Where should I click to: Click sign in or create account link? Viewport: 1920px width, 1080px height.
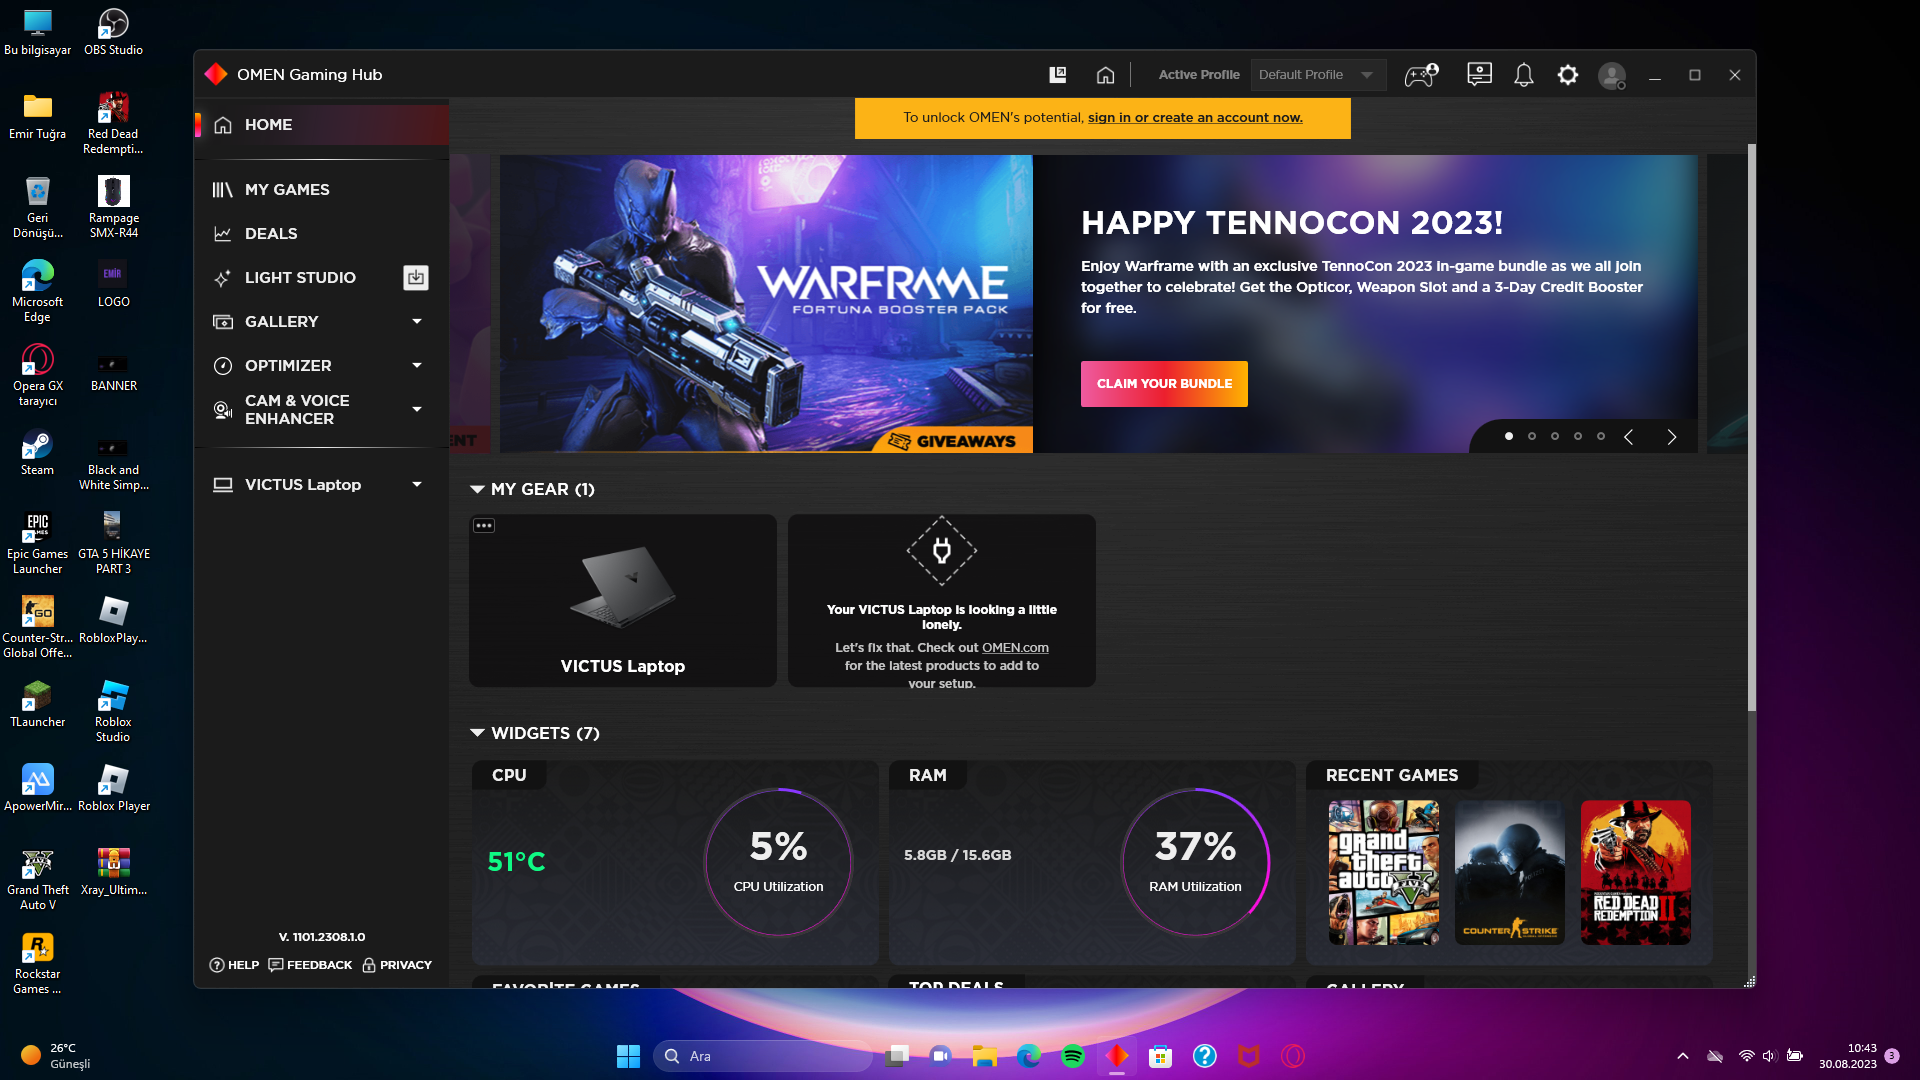pos(1195,118)
